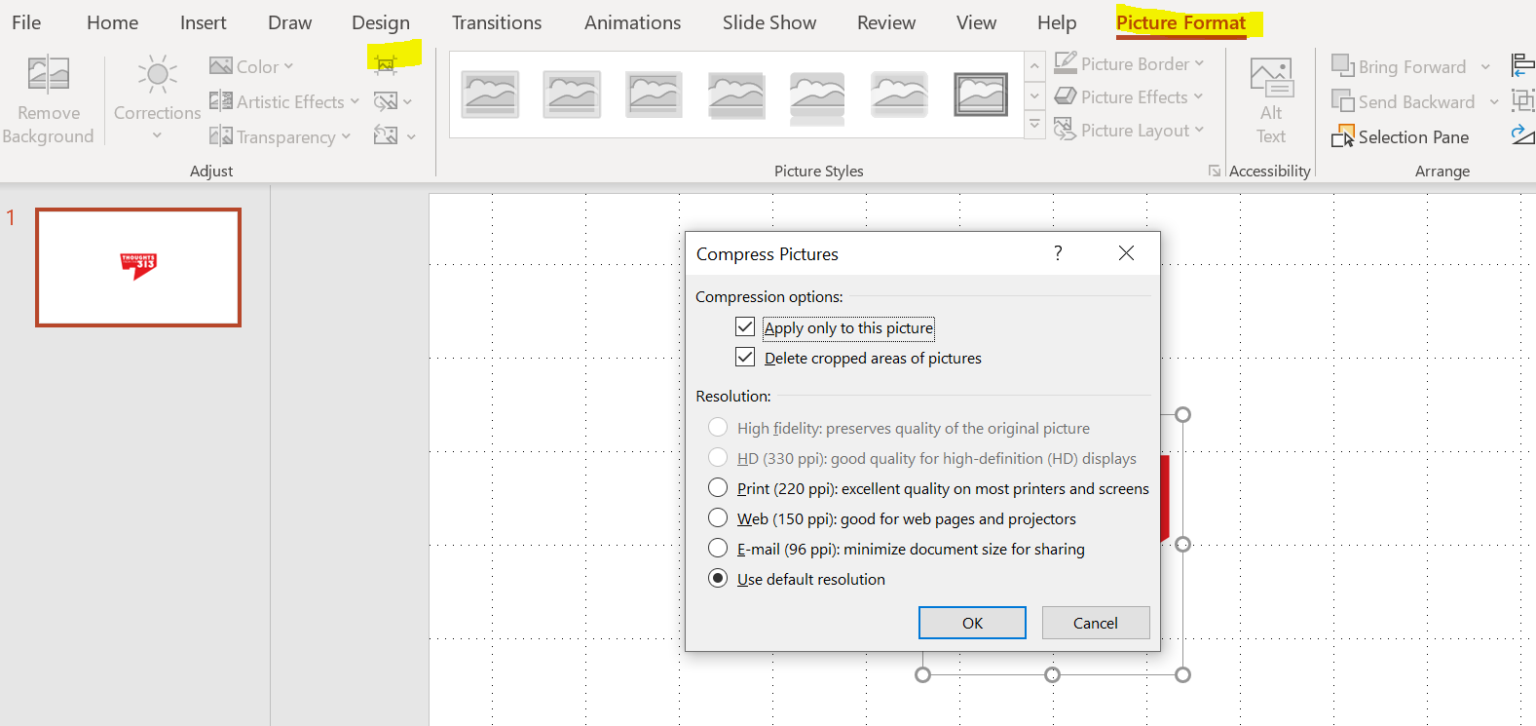Apply the second picture style thumbnail
This screenshot has width=1536, height=726.
click(572, 95)
